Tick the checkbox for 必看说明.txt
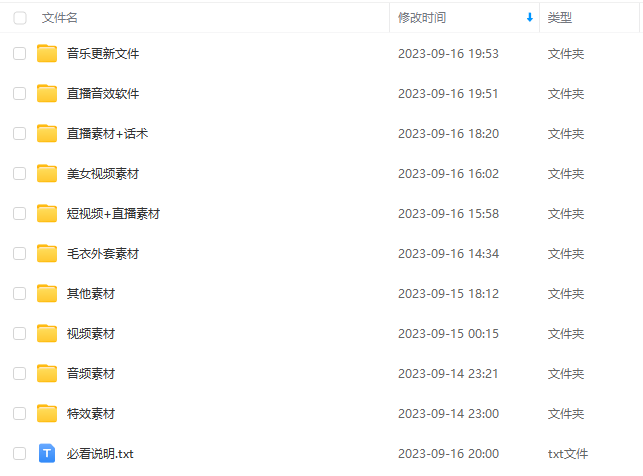The height and width of the screenshot is (476, 643). point(20,453)
